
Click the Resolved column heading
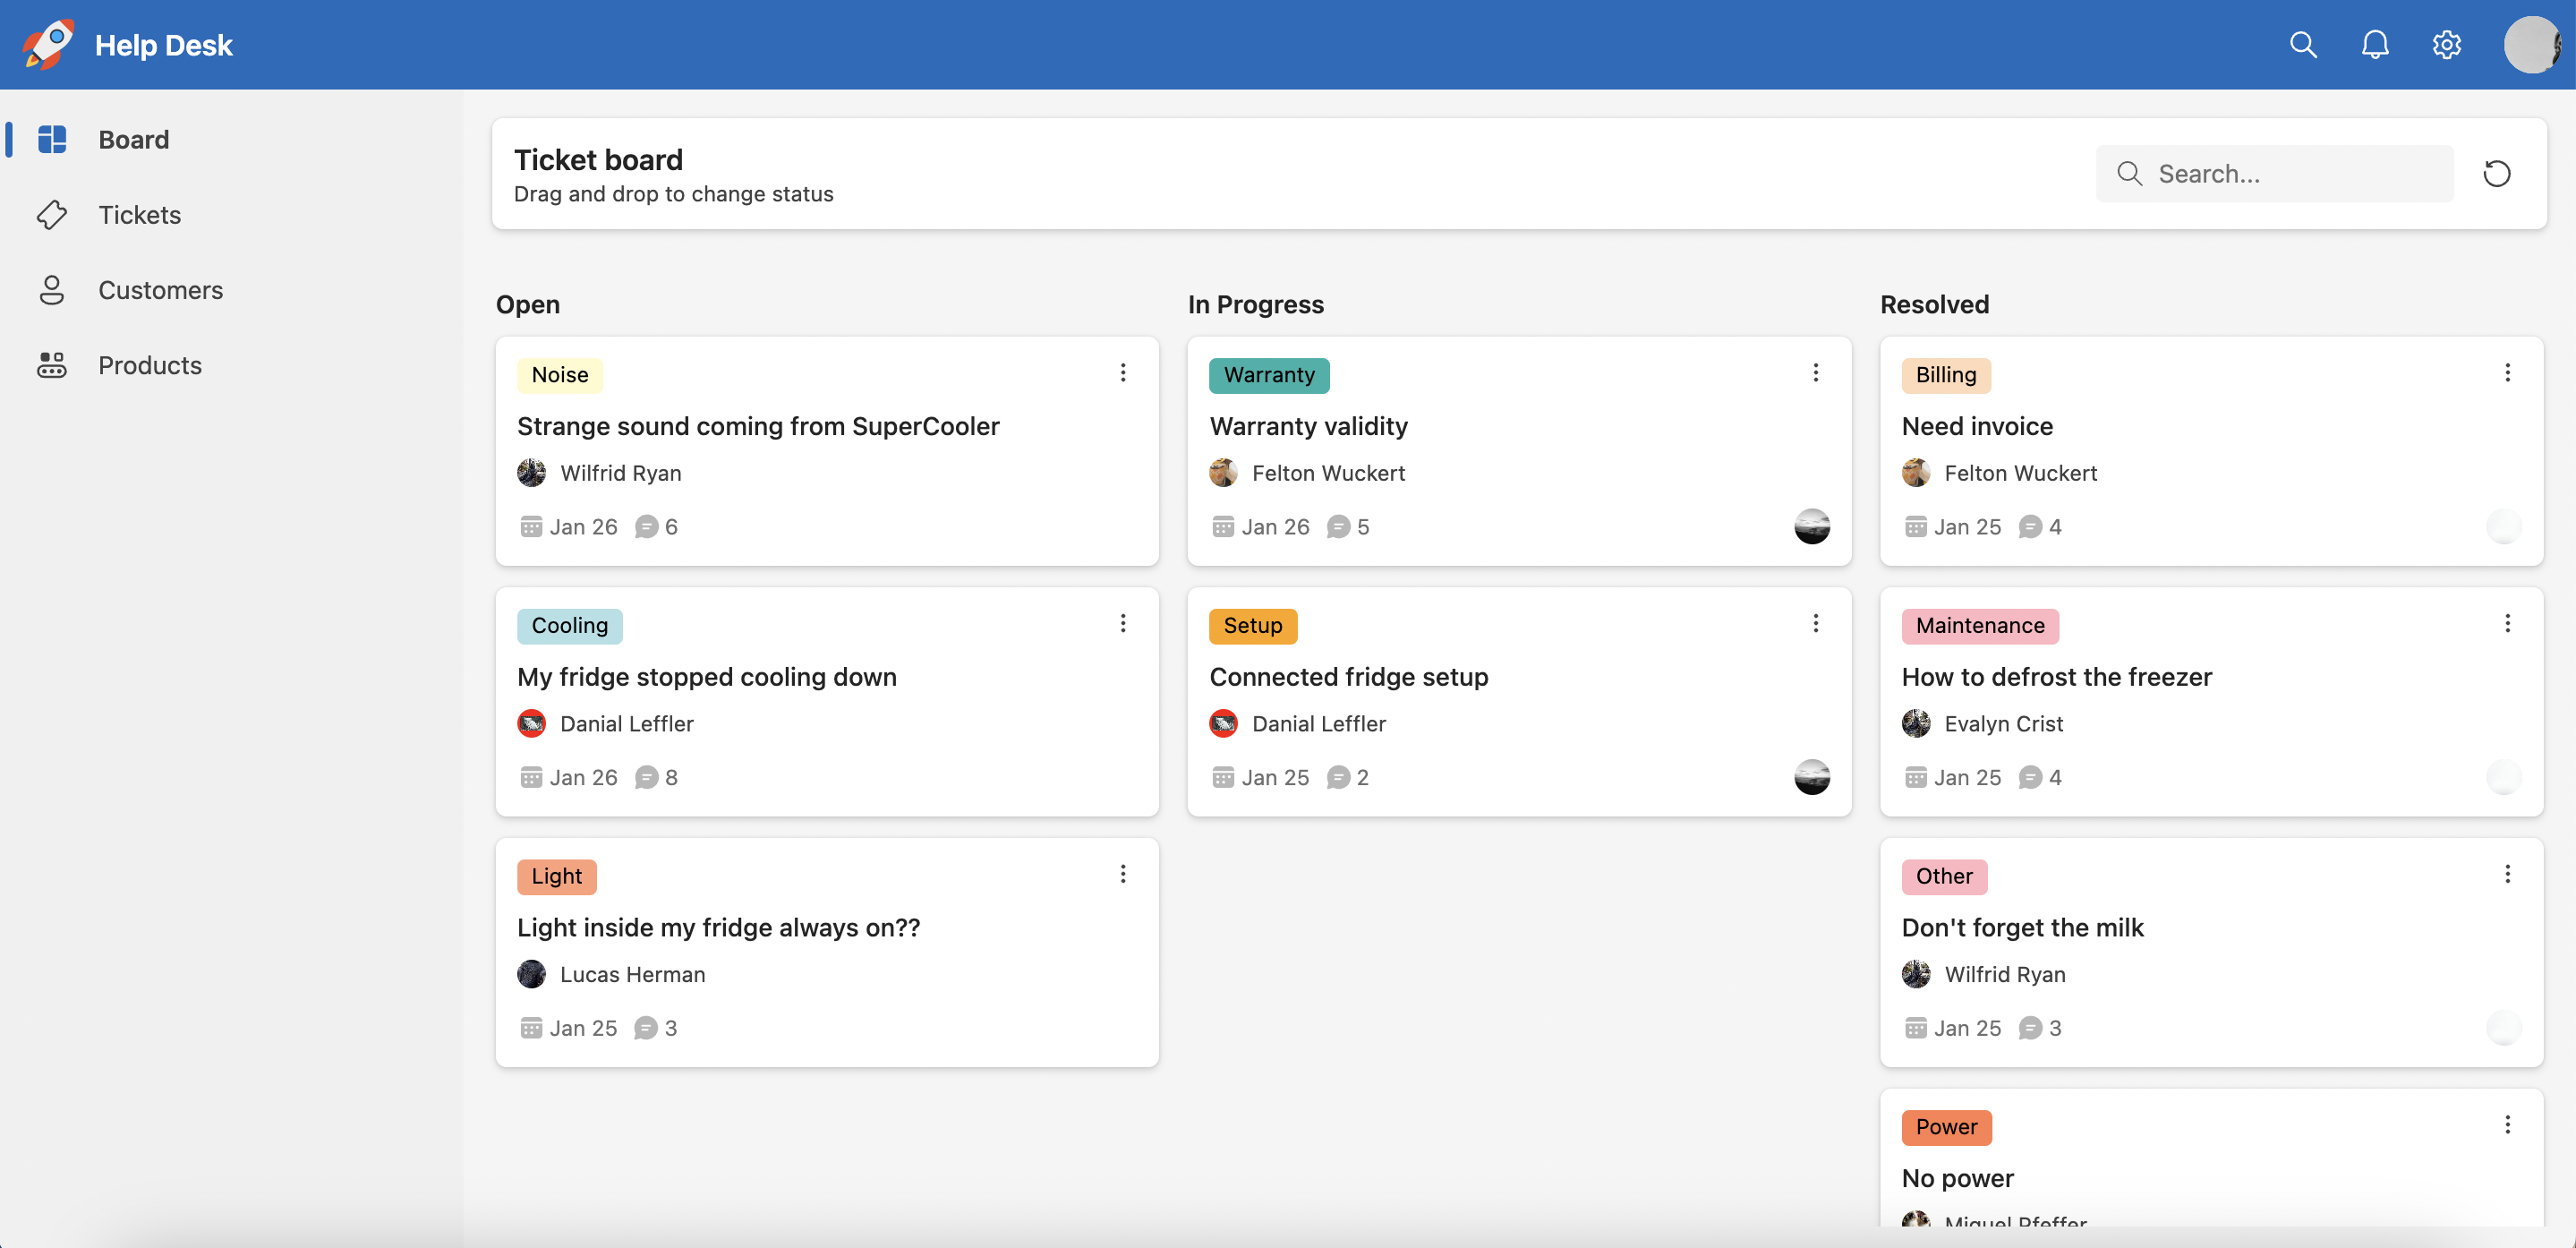[x=1934, y=305]
